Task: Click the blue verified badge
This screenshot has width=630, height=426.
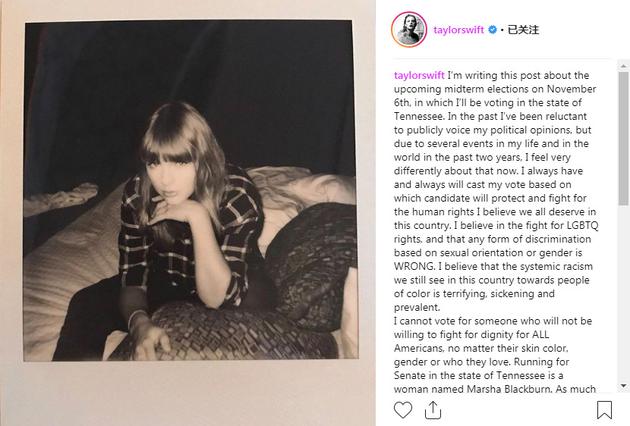Action: point(492,29)
